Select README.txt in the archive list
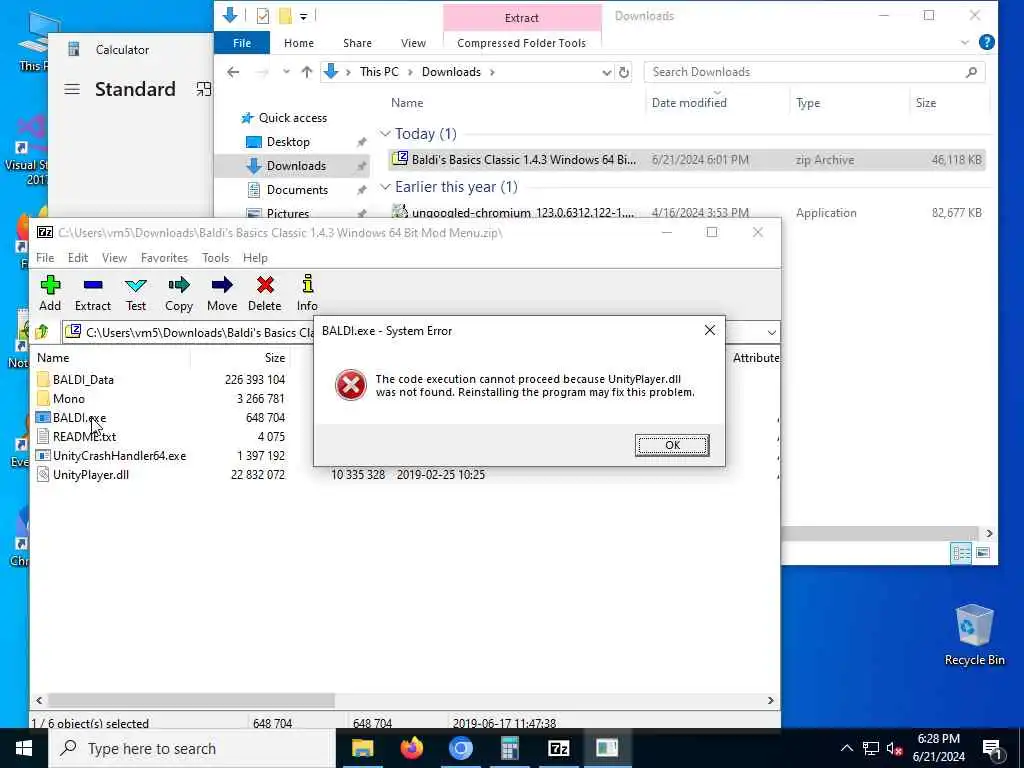This screenshot has height=768, width=1024. [84, 436]
